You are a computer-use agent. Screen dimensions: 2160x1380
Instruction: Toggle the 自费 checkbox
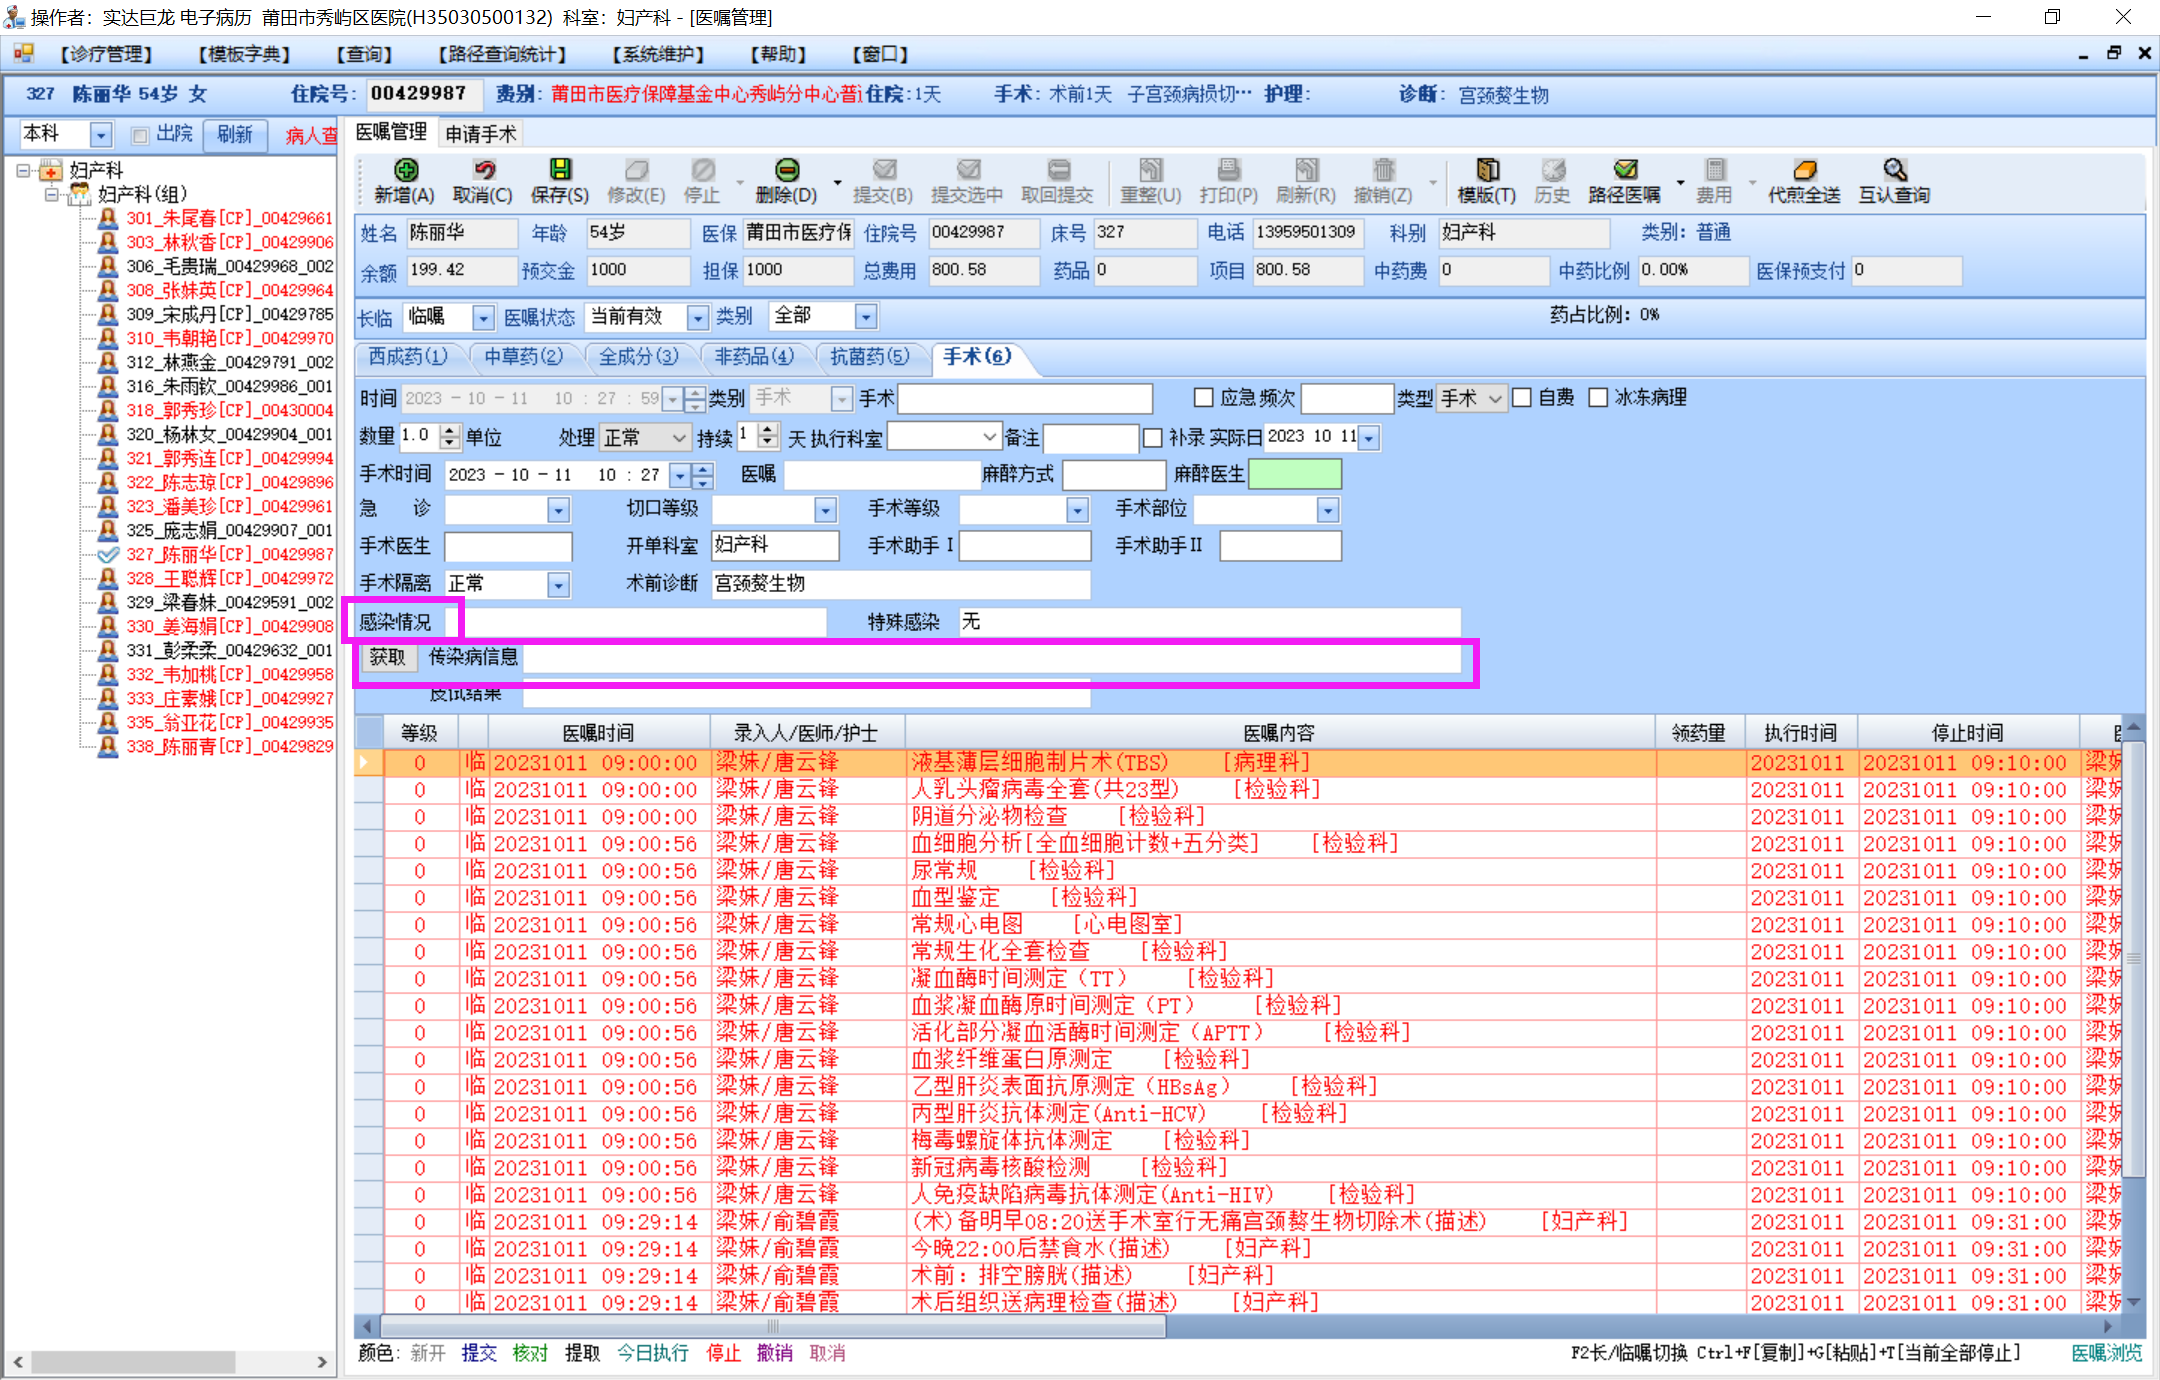[x=1522, y=398]
